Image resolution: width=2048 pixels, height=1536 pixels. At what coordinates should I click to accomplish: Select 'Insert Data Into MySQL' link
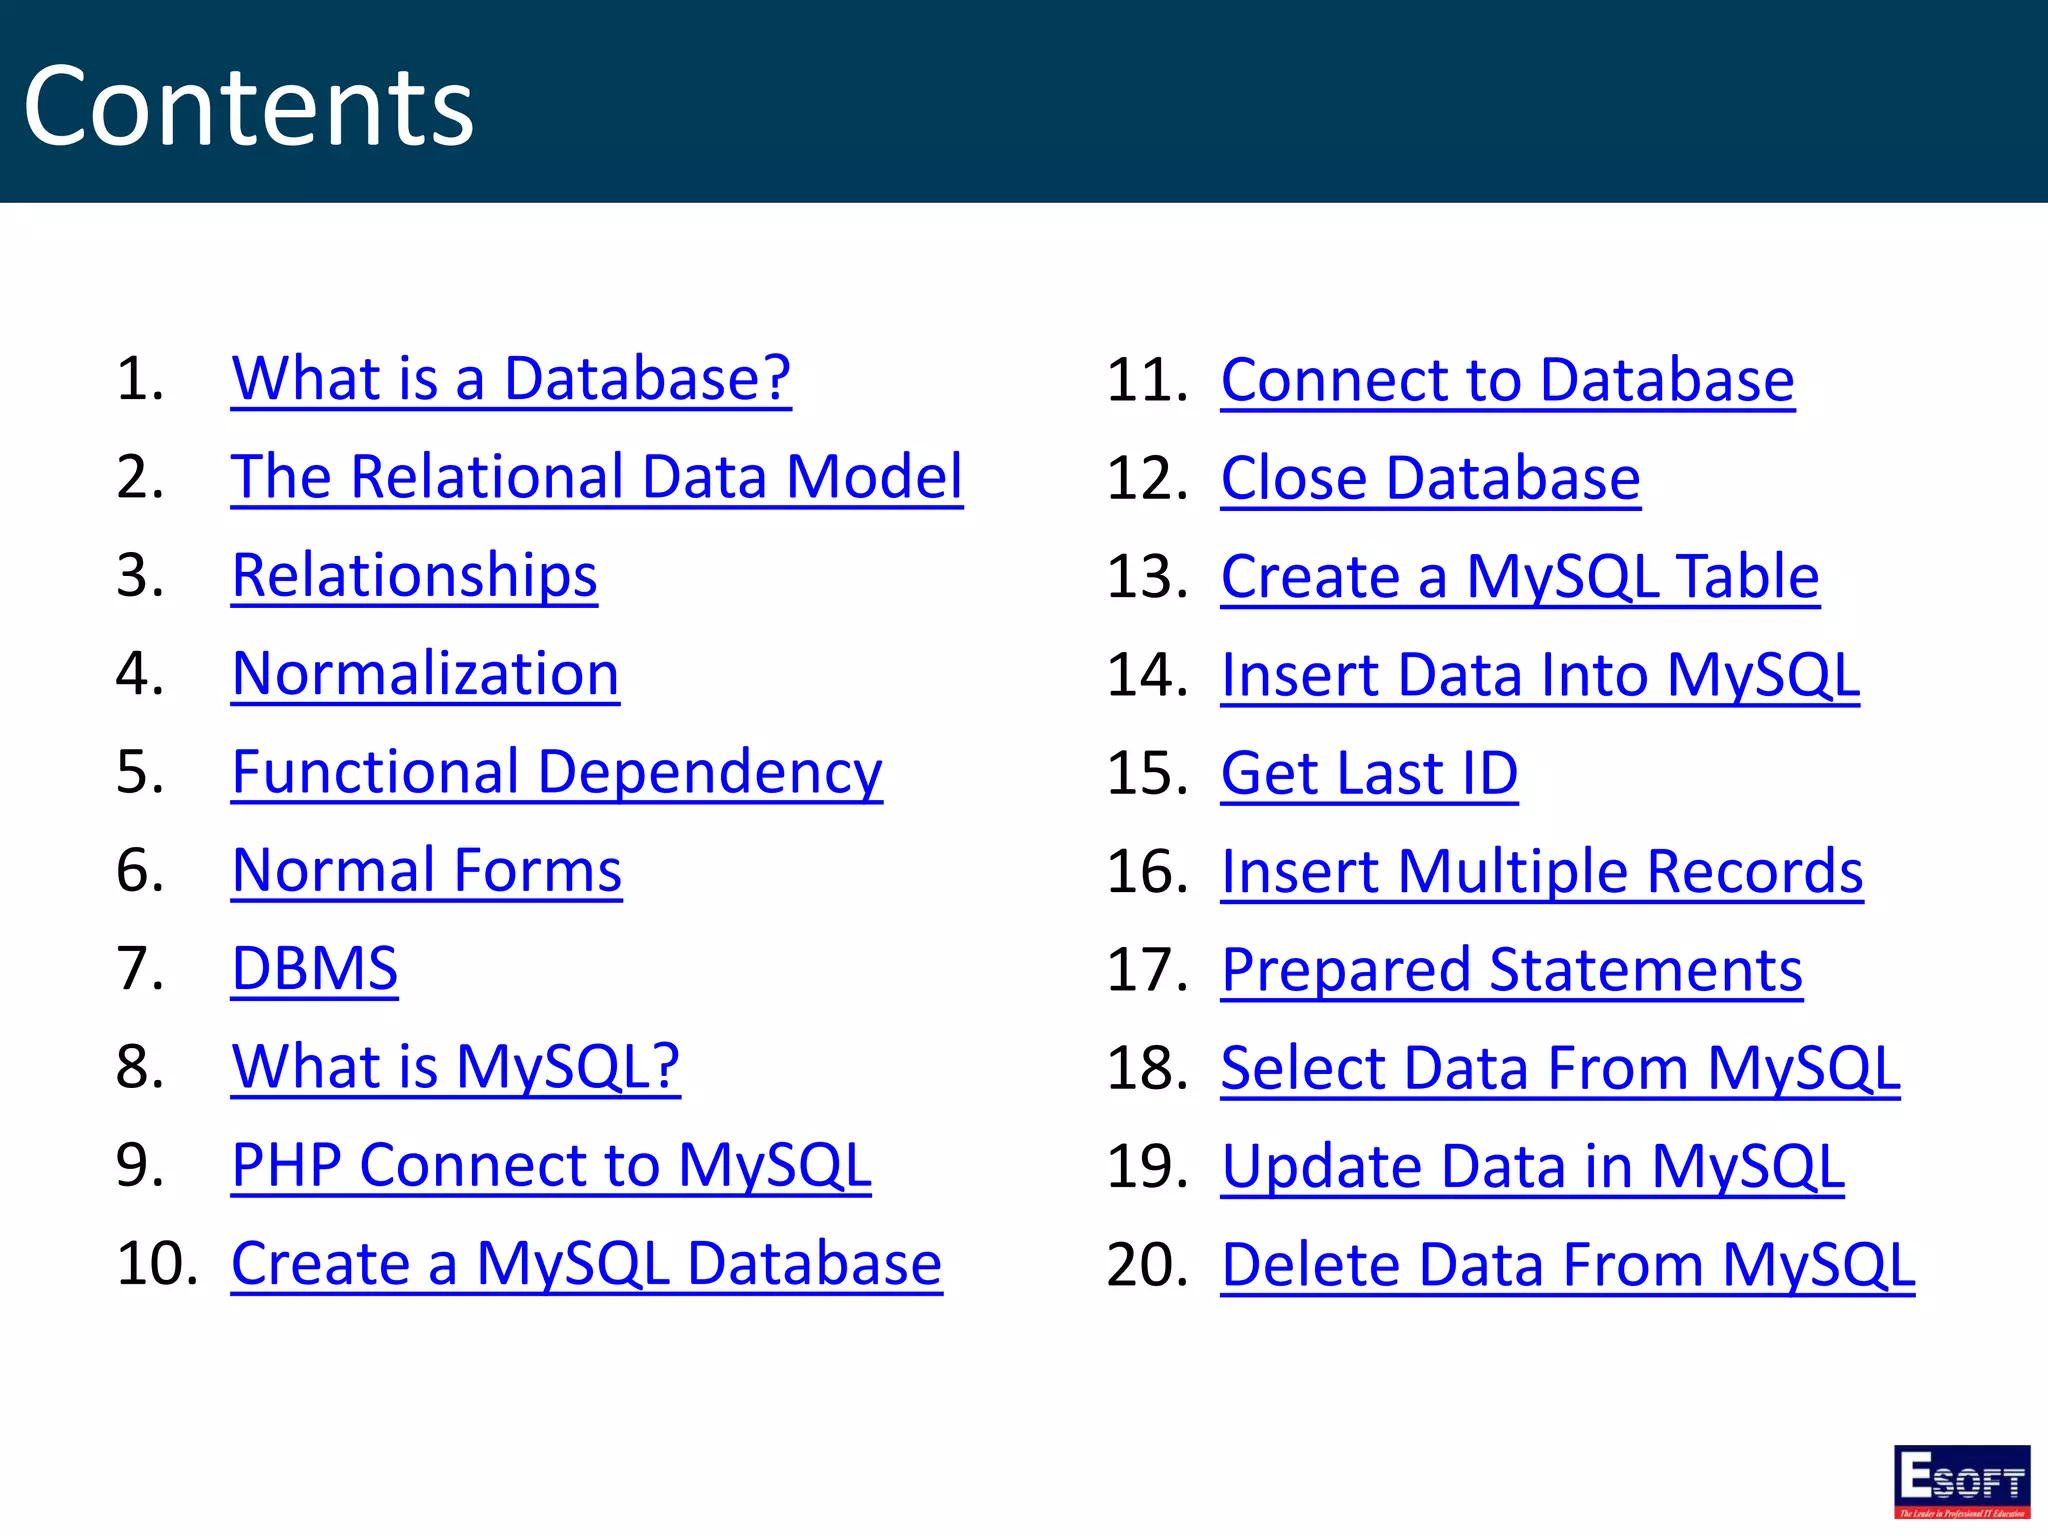pos(1540,675)
